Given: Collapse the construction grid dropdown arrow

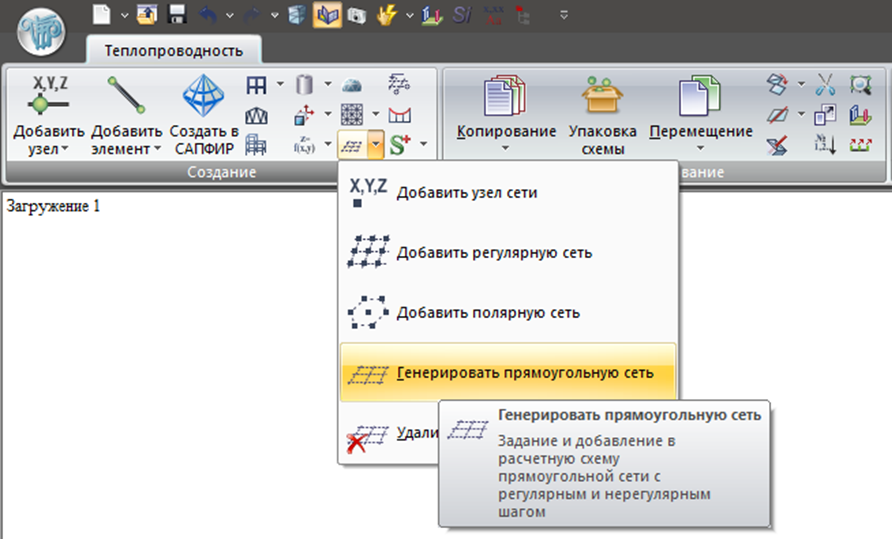Looking at the screenshot, I should click(x=375, y=145).
